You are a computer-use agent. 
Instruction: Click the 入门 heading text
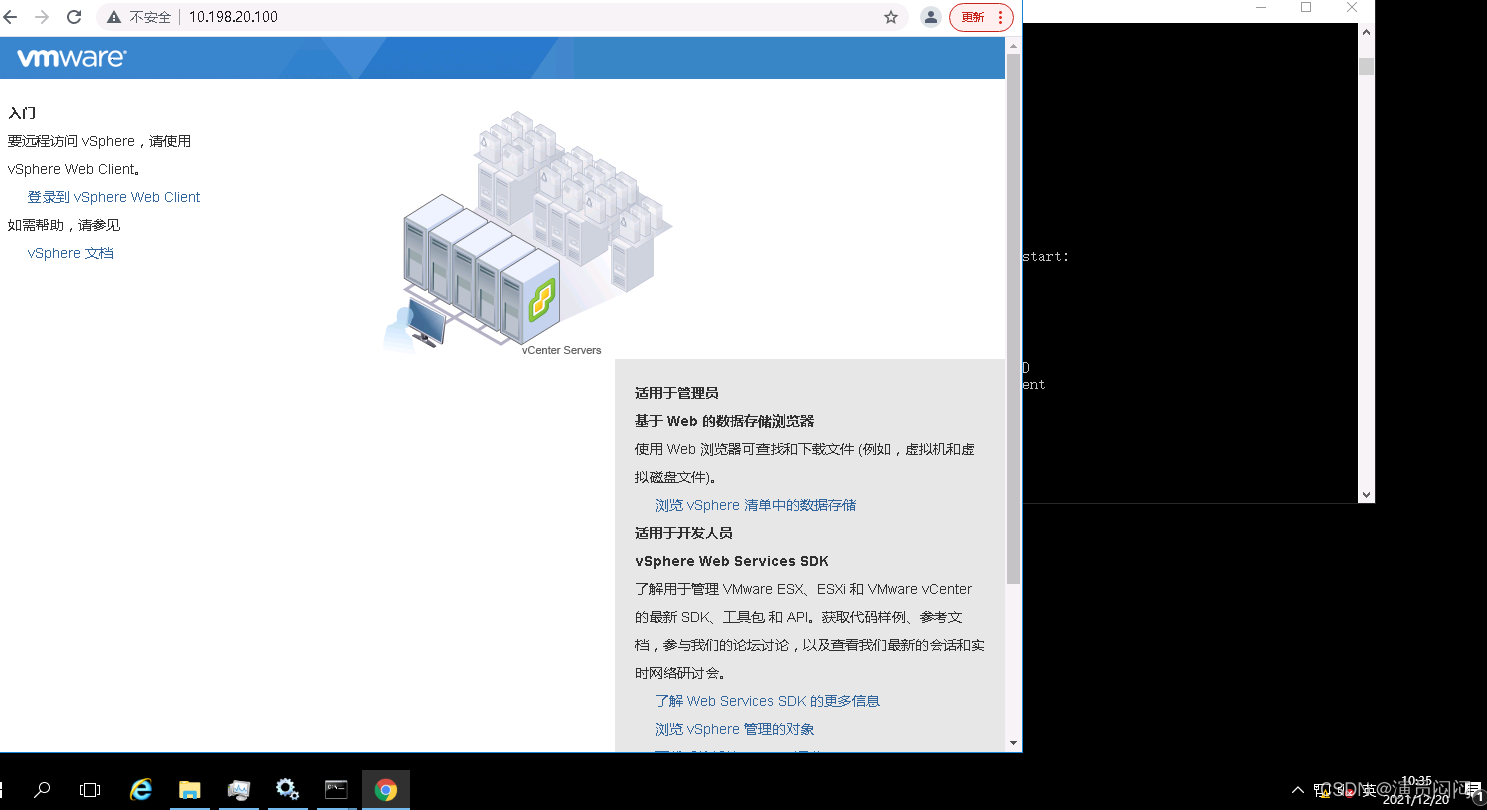[22, 113]
